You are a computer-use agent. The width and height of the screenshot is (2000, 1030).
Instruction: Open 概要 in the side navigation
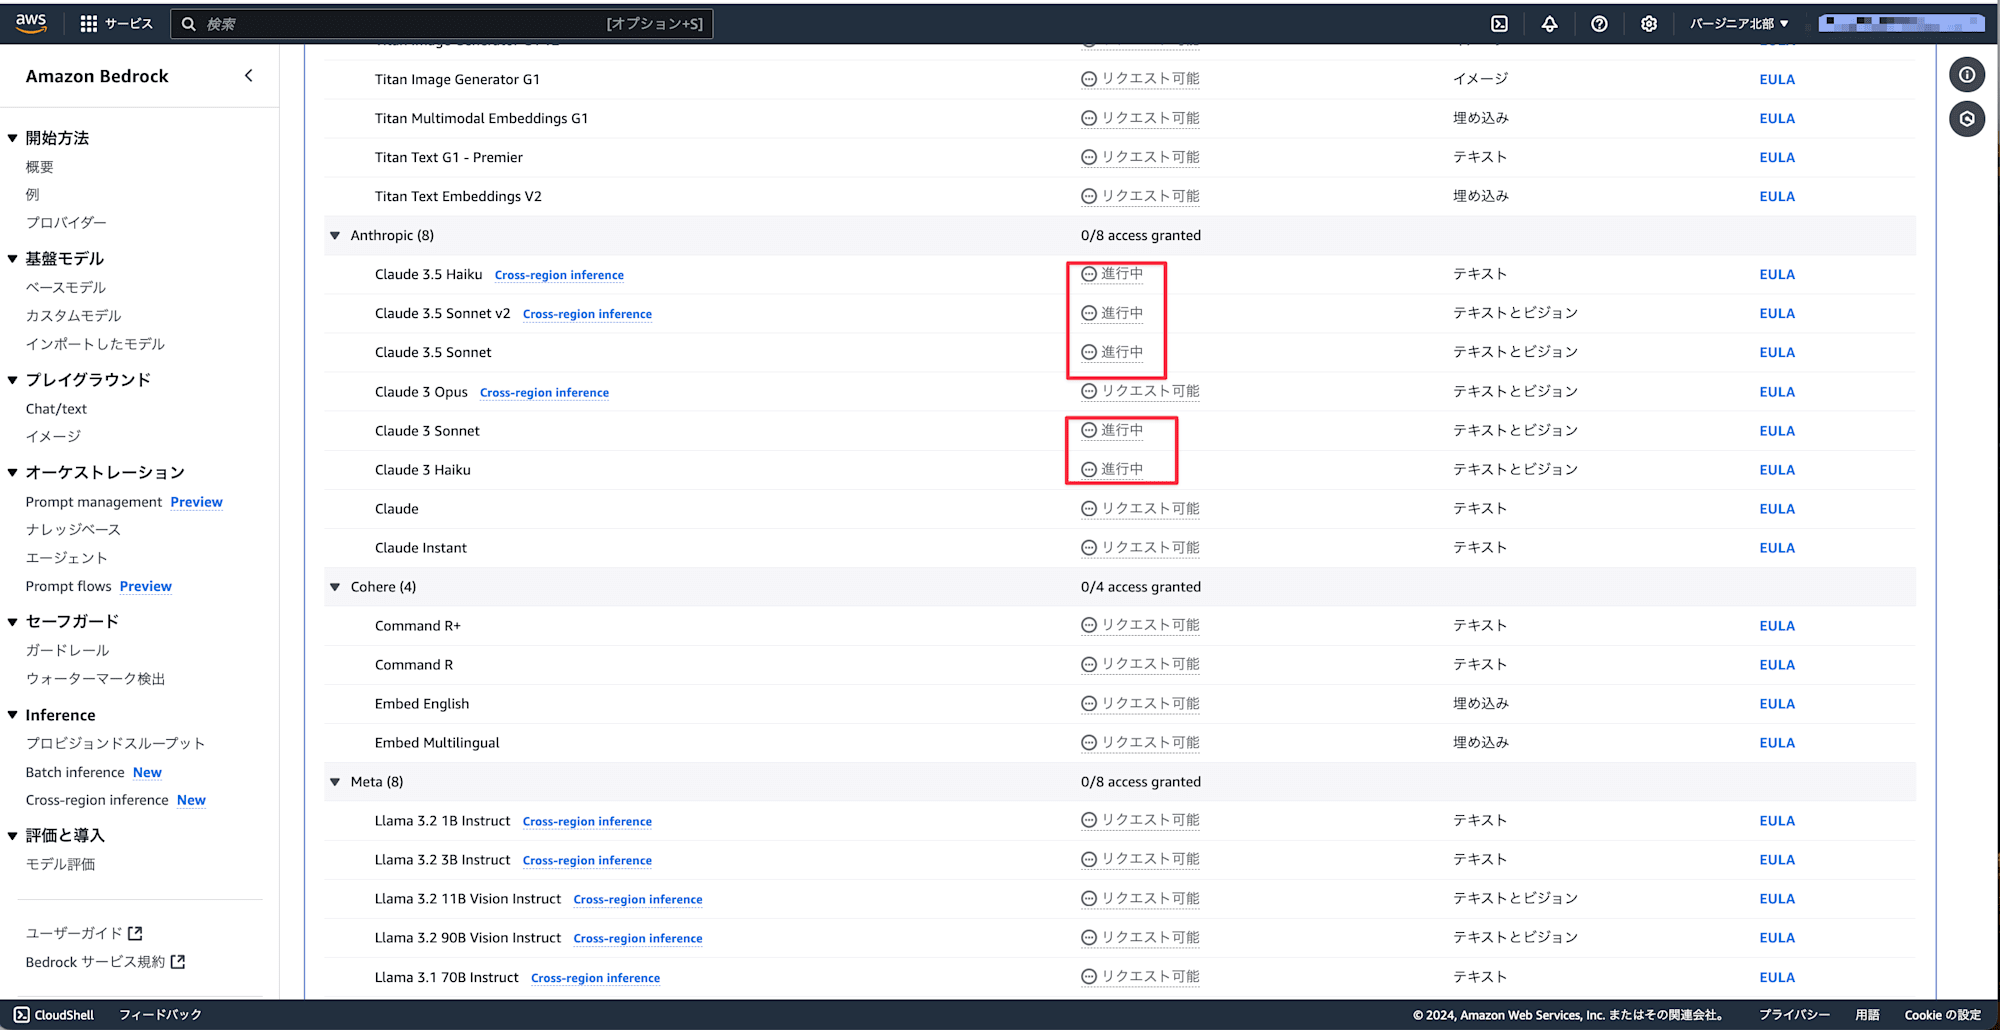pos(40,167)
